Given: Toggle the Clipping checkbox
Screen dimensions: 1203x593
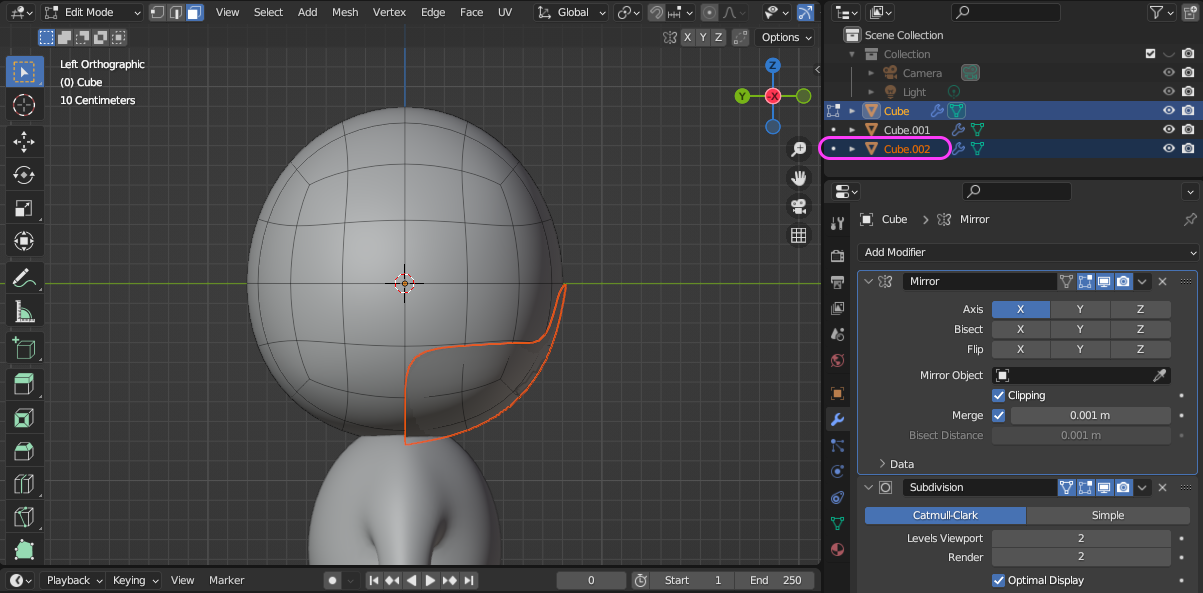Looking at the screenshot, I should (999, 395).
